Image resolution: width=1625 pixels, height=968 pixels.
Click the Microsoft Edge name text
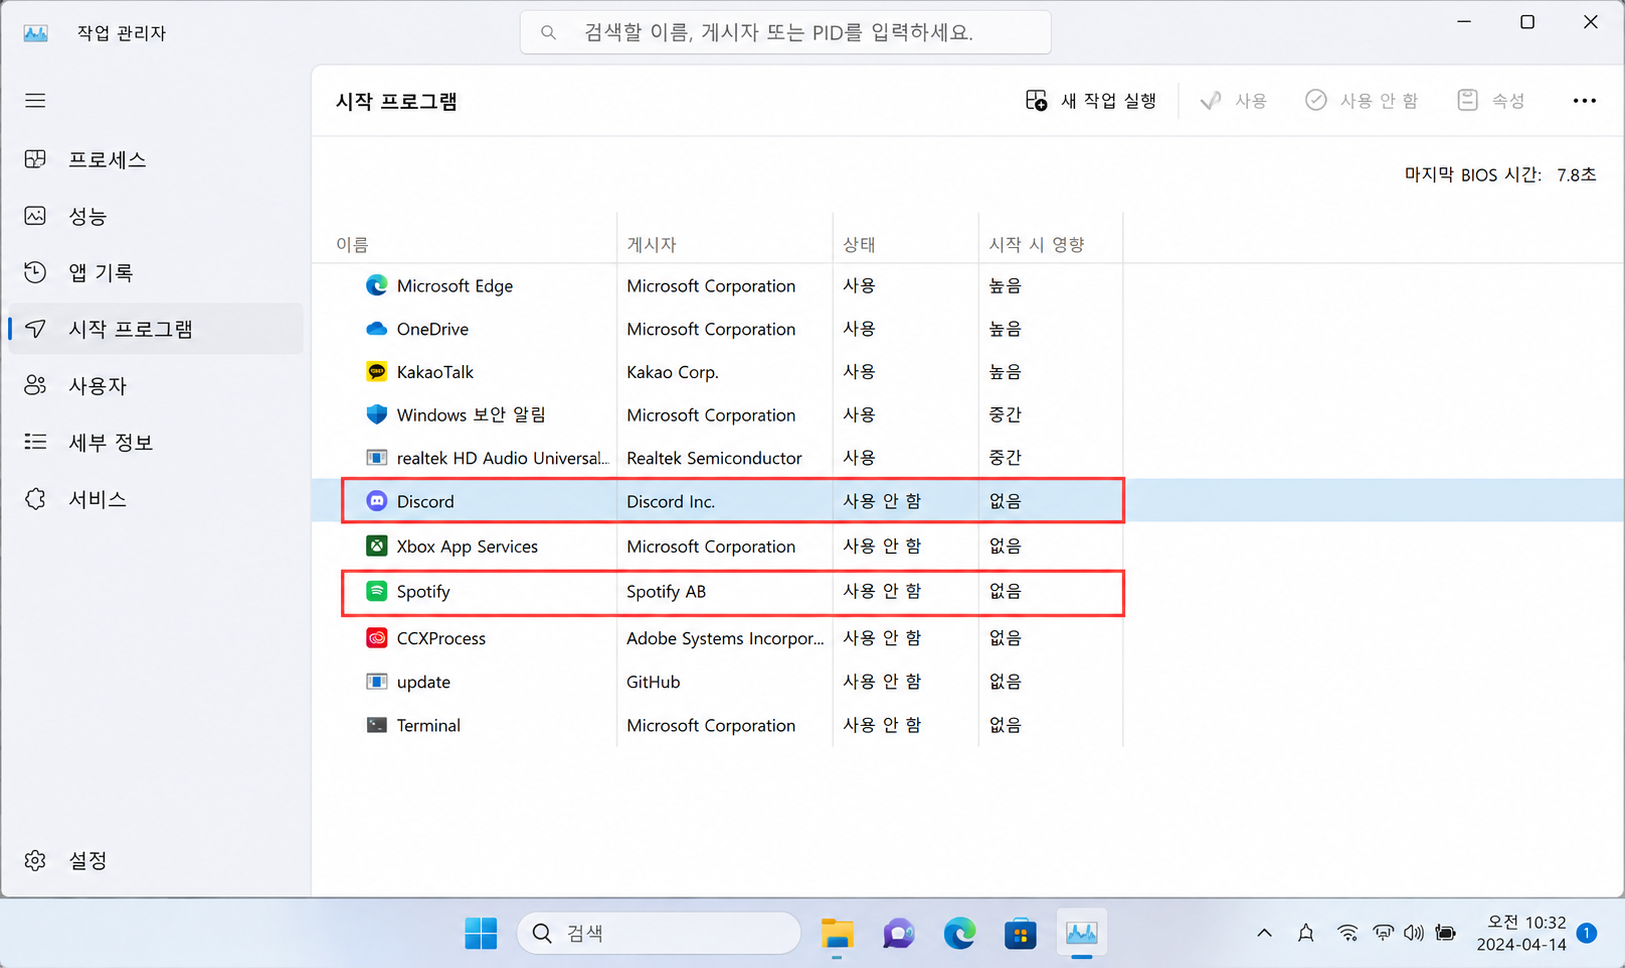click(x=455, y=286)
